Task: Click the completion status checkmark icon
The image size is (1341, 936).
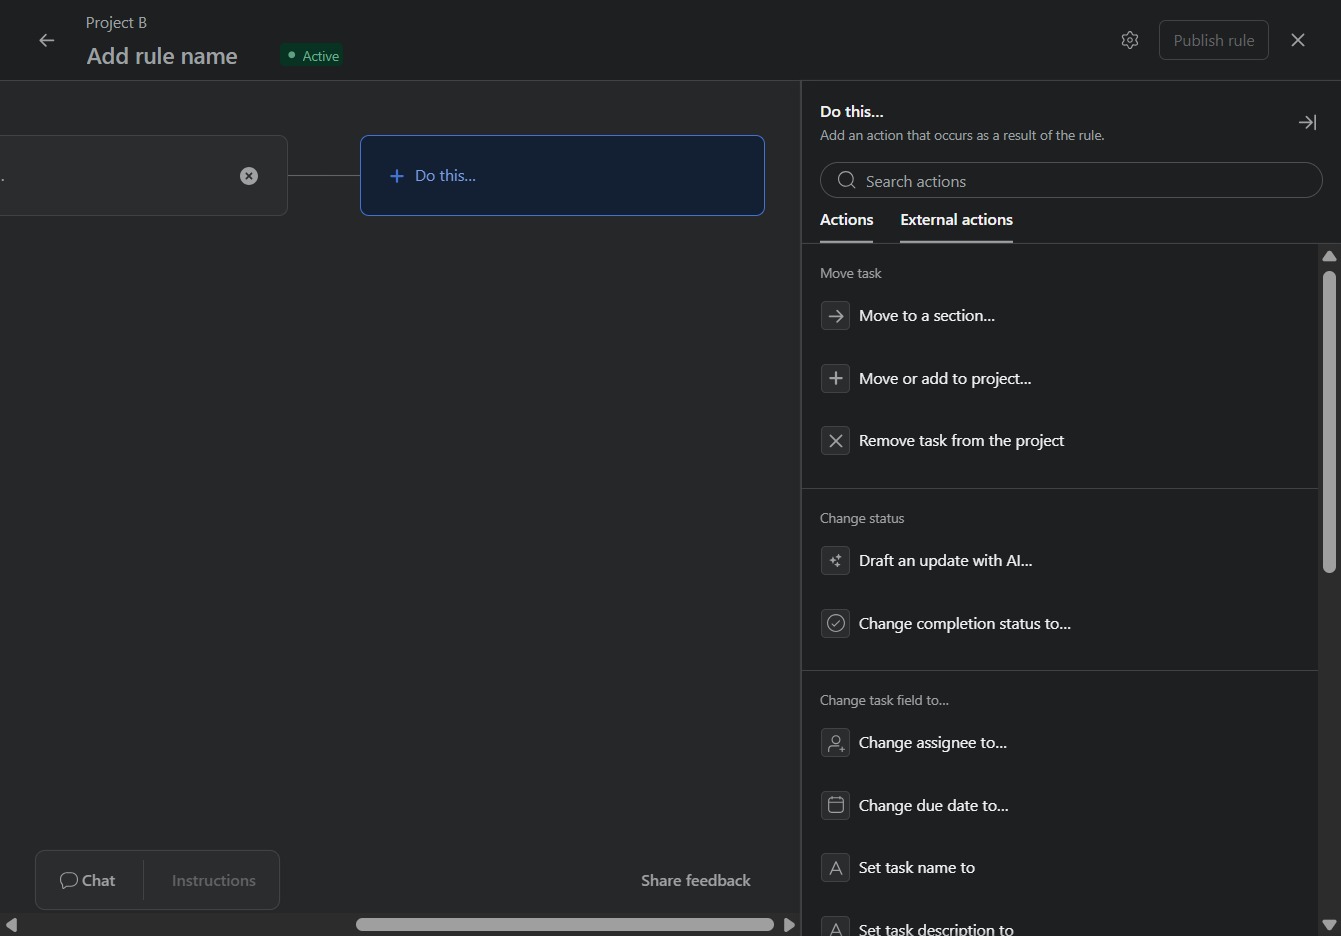Action: click(x=835, y=624)
